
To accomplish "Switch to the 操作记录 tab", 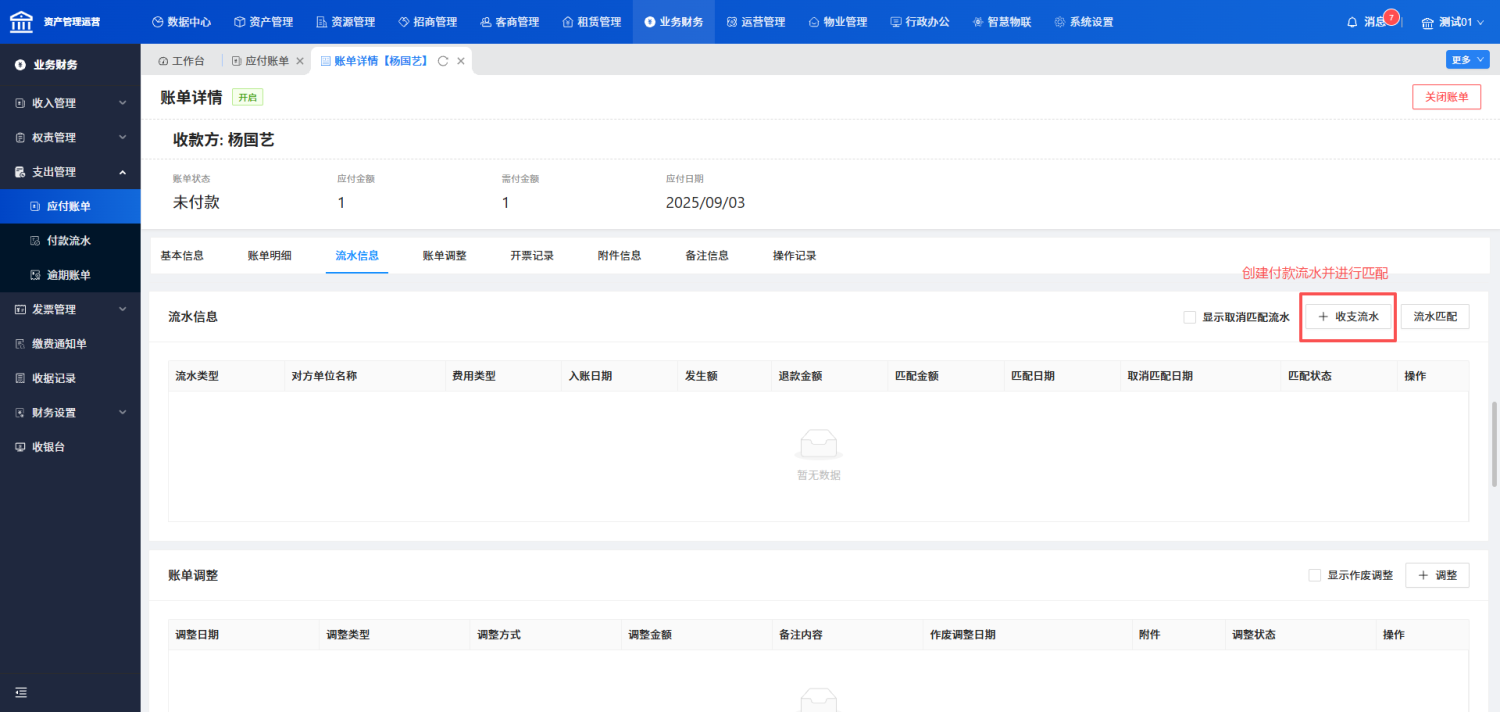I will [795, 255].
